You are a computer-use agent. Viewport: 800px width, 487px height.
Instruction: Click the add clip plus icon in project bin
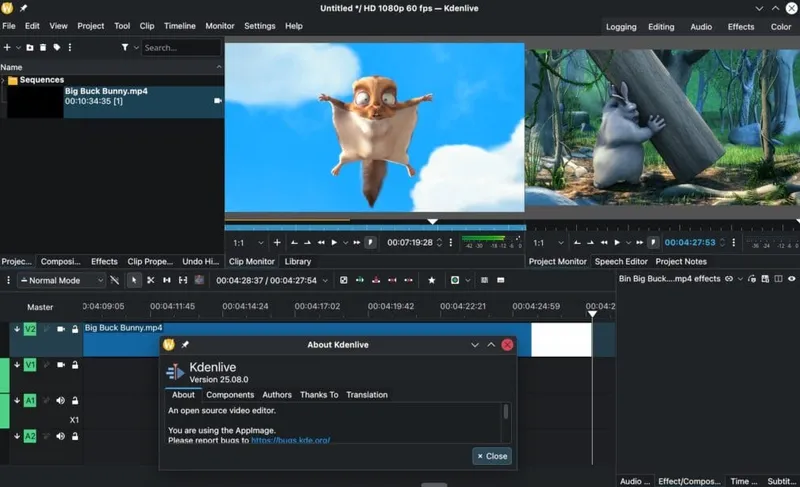point(7,47)
